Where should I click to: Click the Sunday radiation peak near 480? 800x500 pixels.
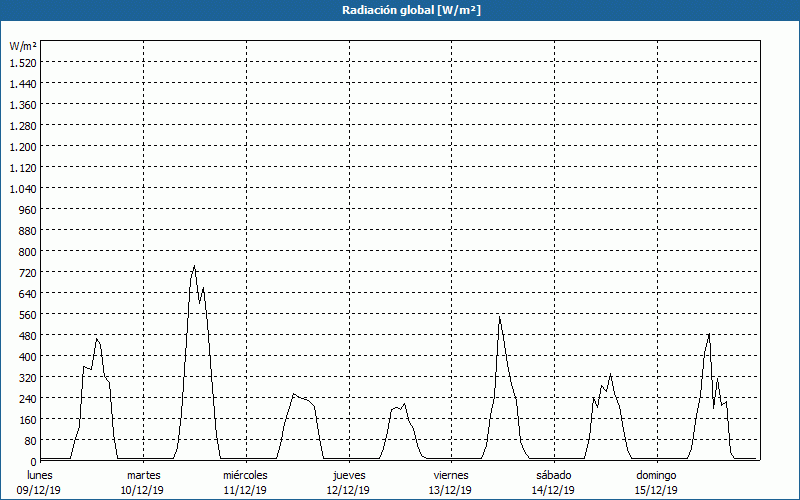click(709, 334)
